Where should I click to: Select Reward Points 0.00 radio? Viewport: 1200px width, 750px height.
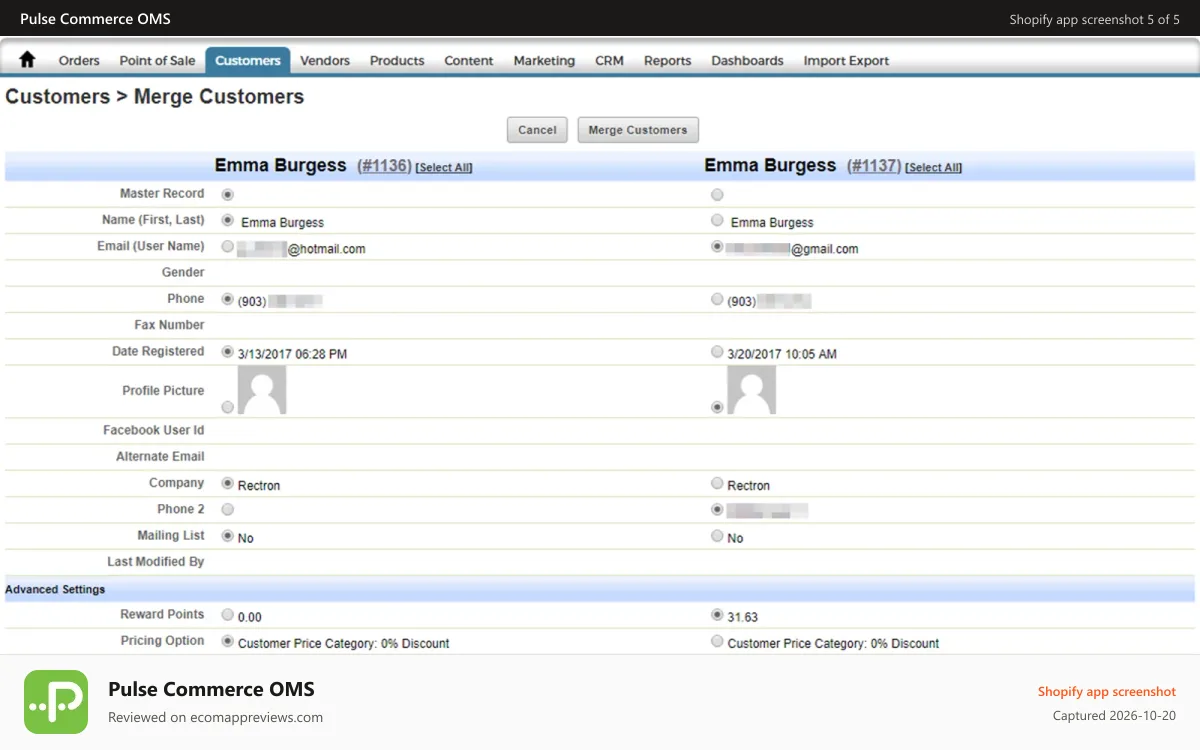[x=228, y=615]
